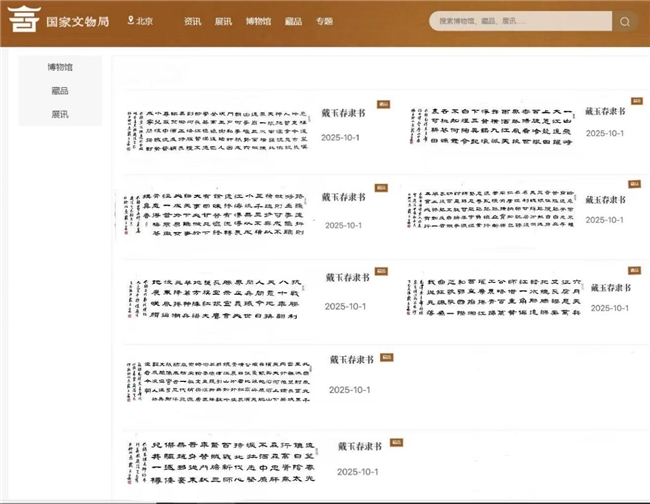Click the brown tag badge on the fourth-row item
650x504 pixels.
[x=386, y=357]
